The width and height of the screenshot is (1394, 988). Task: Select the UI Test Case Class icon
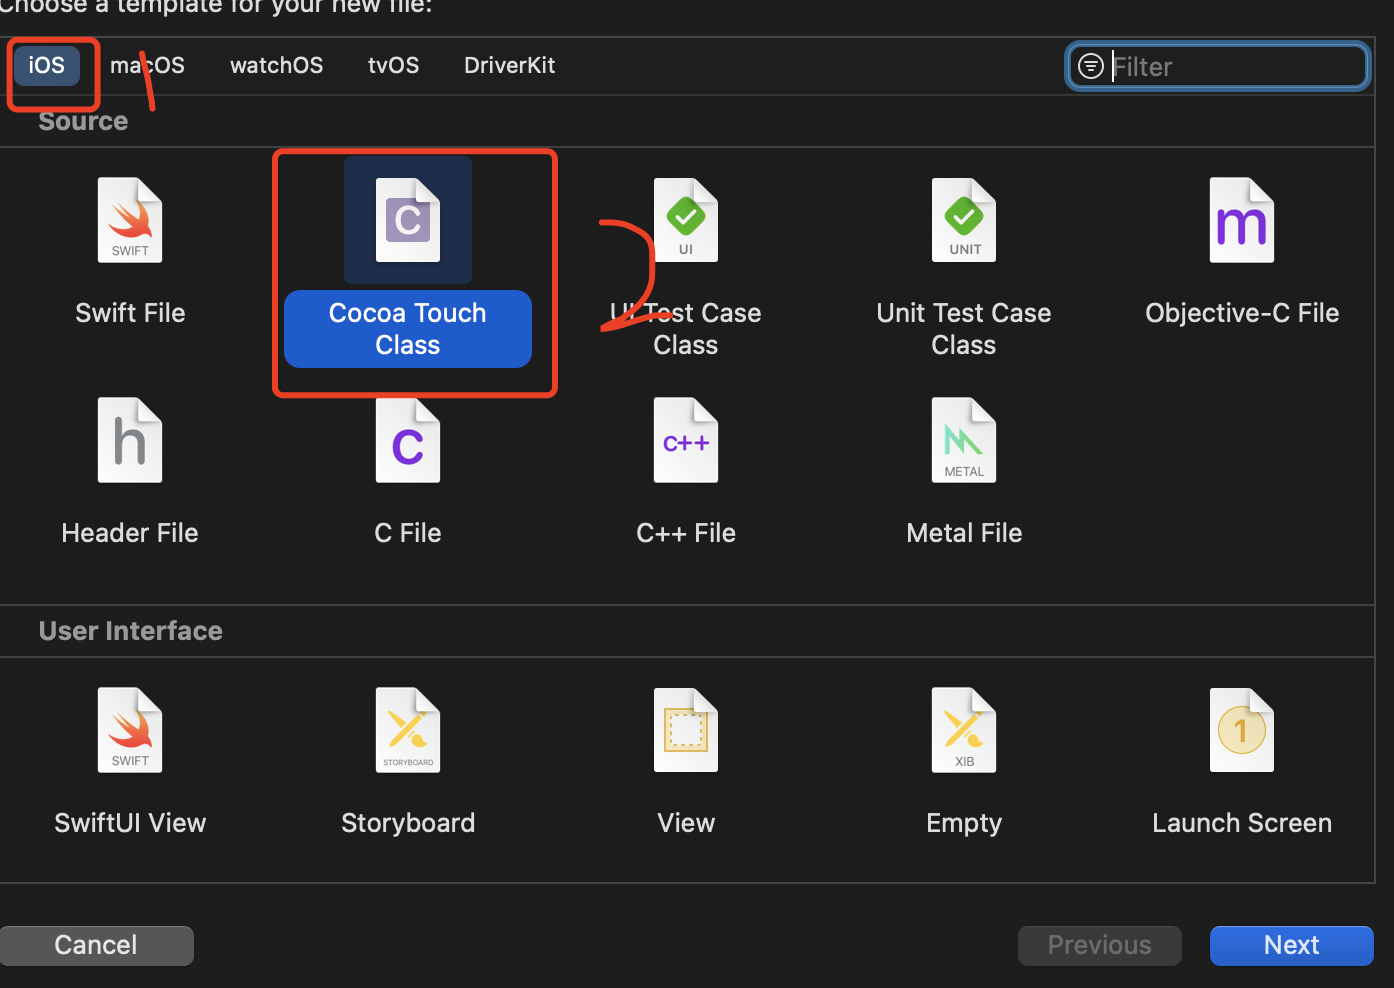[x=686, y=221]
